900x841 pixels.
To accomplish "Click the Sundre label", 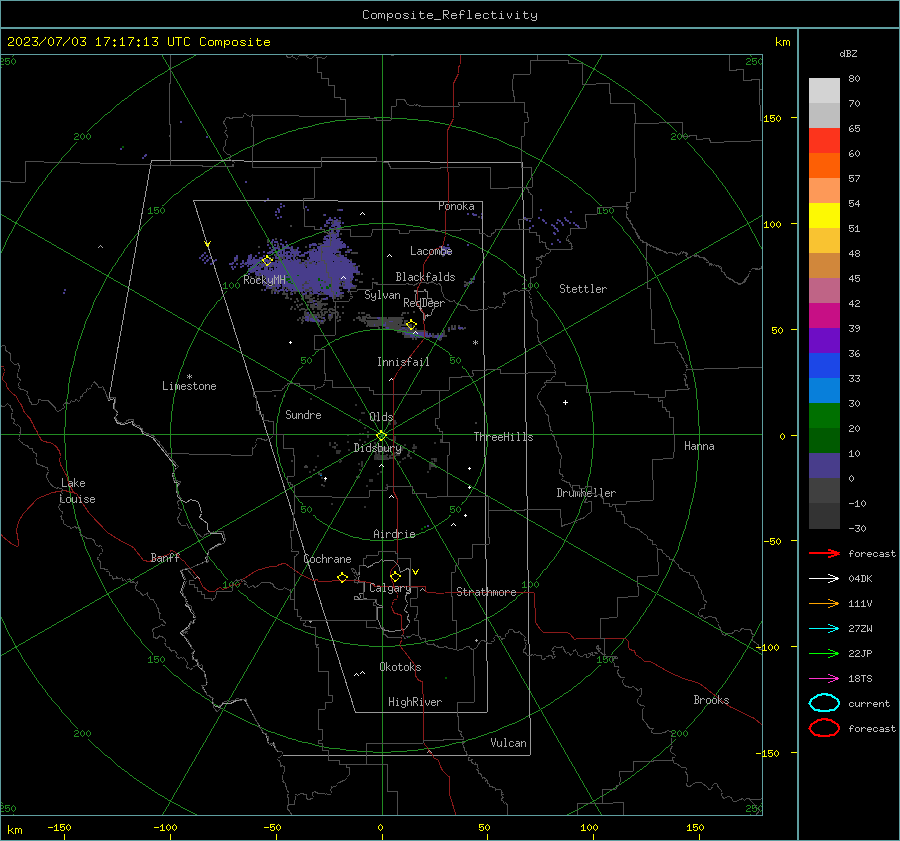I will coord(303,415).
